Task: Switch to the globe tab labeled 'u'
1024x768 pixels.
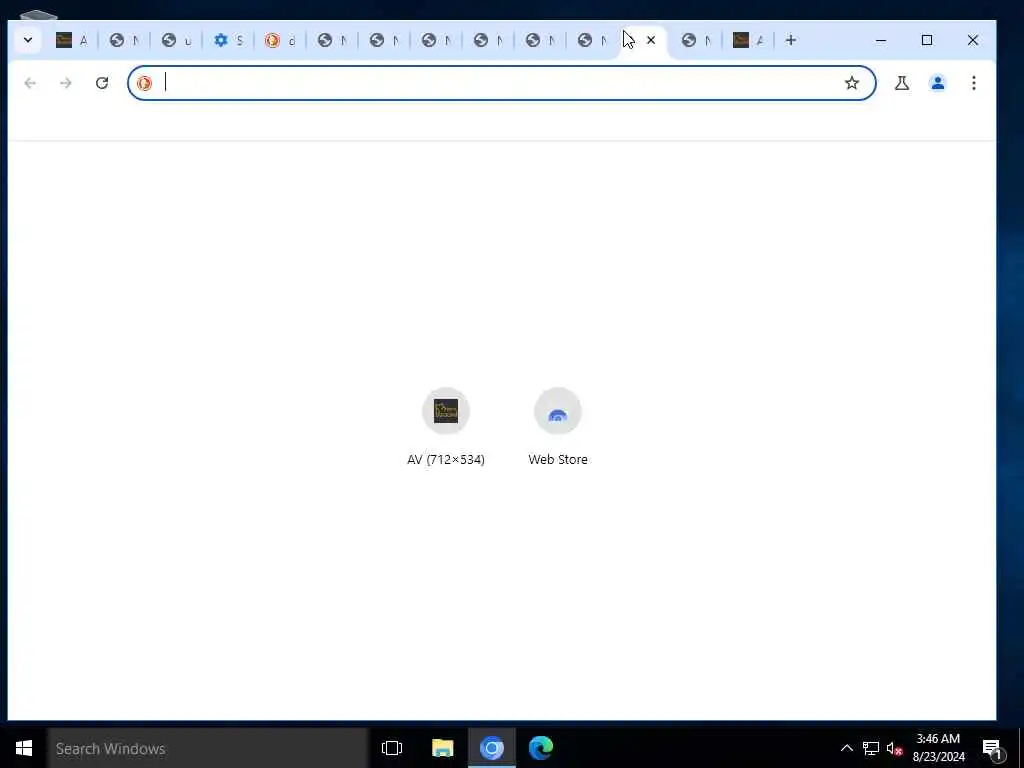Action: point(176,40)
